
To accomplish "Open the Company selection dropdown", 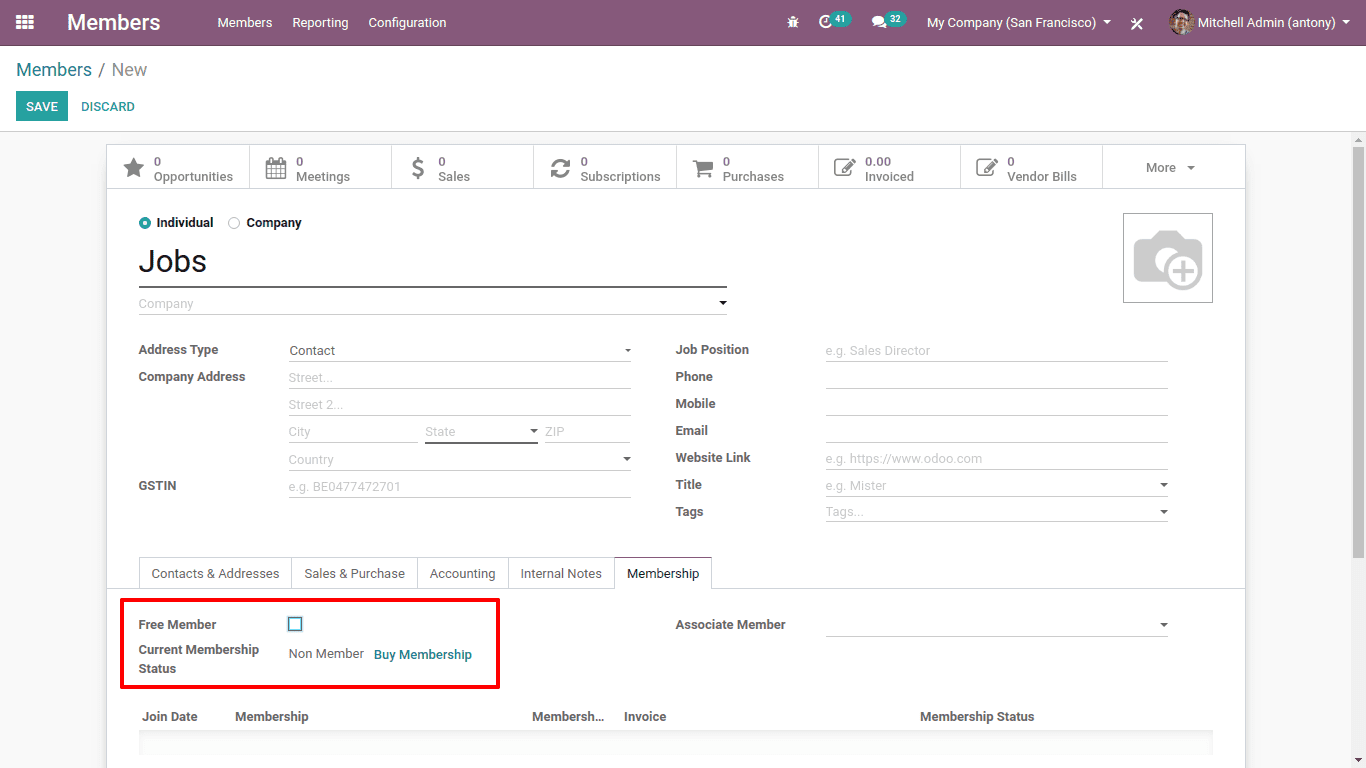I will click(x=432, y=303).
